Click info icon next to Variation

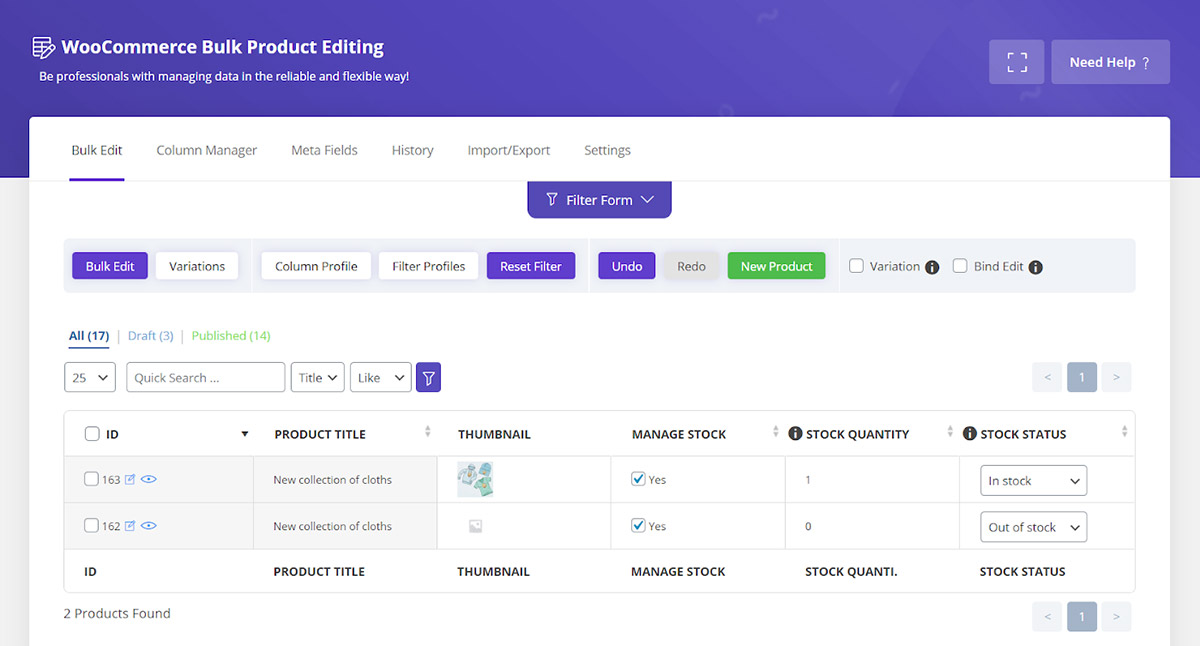point(932,267)
